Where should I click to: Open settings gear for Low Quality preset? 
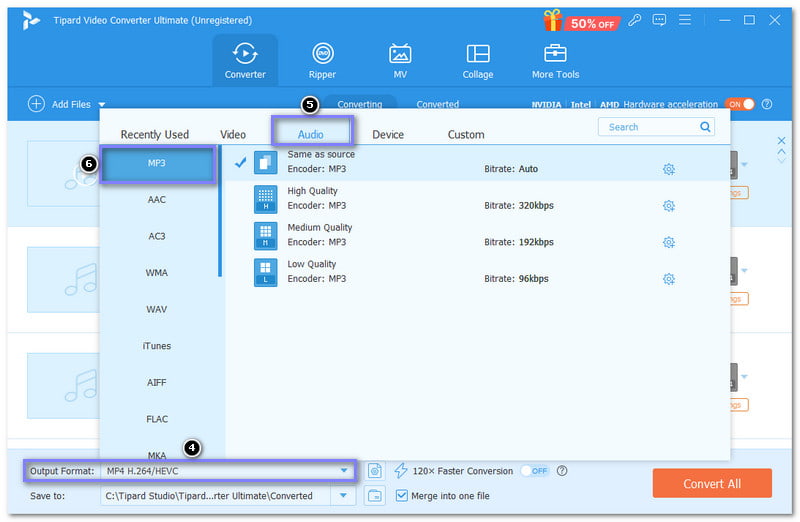(668, 279)
